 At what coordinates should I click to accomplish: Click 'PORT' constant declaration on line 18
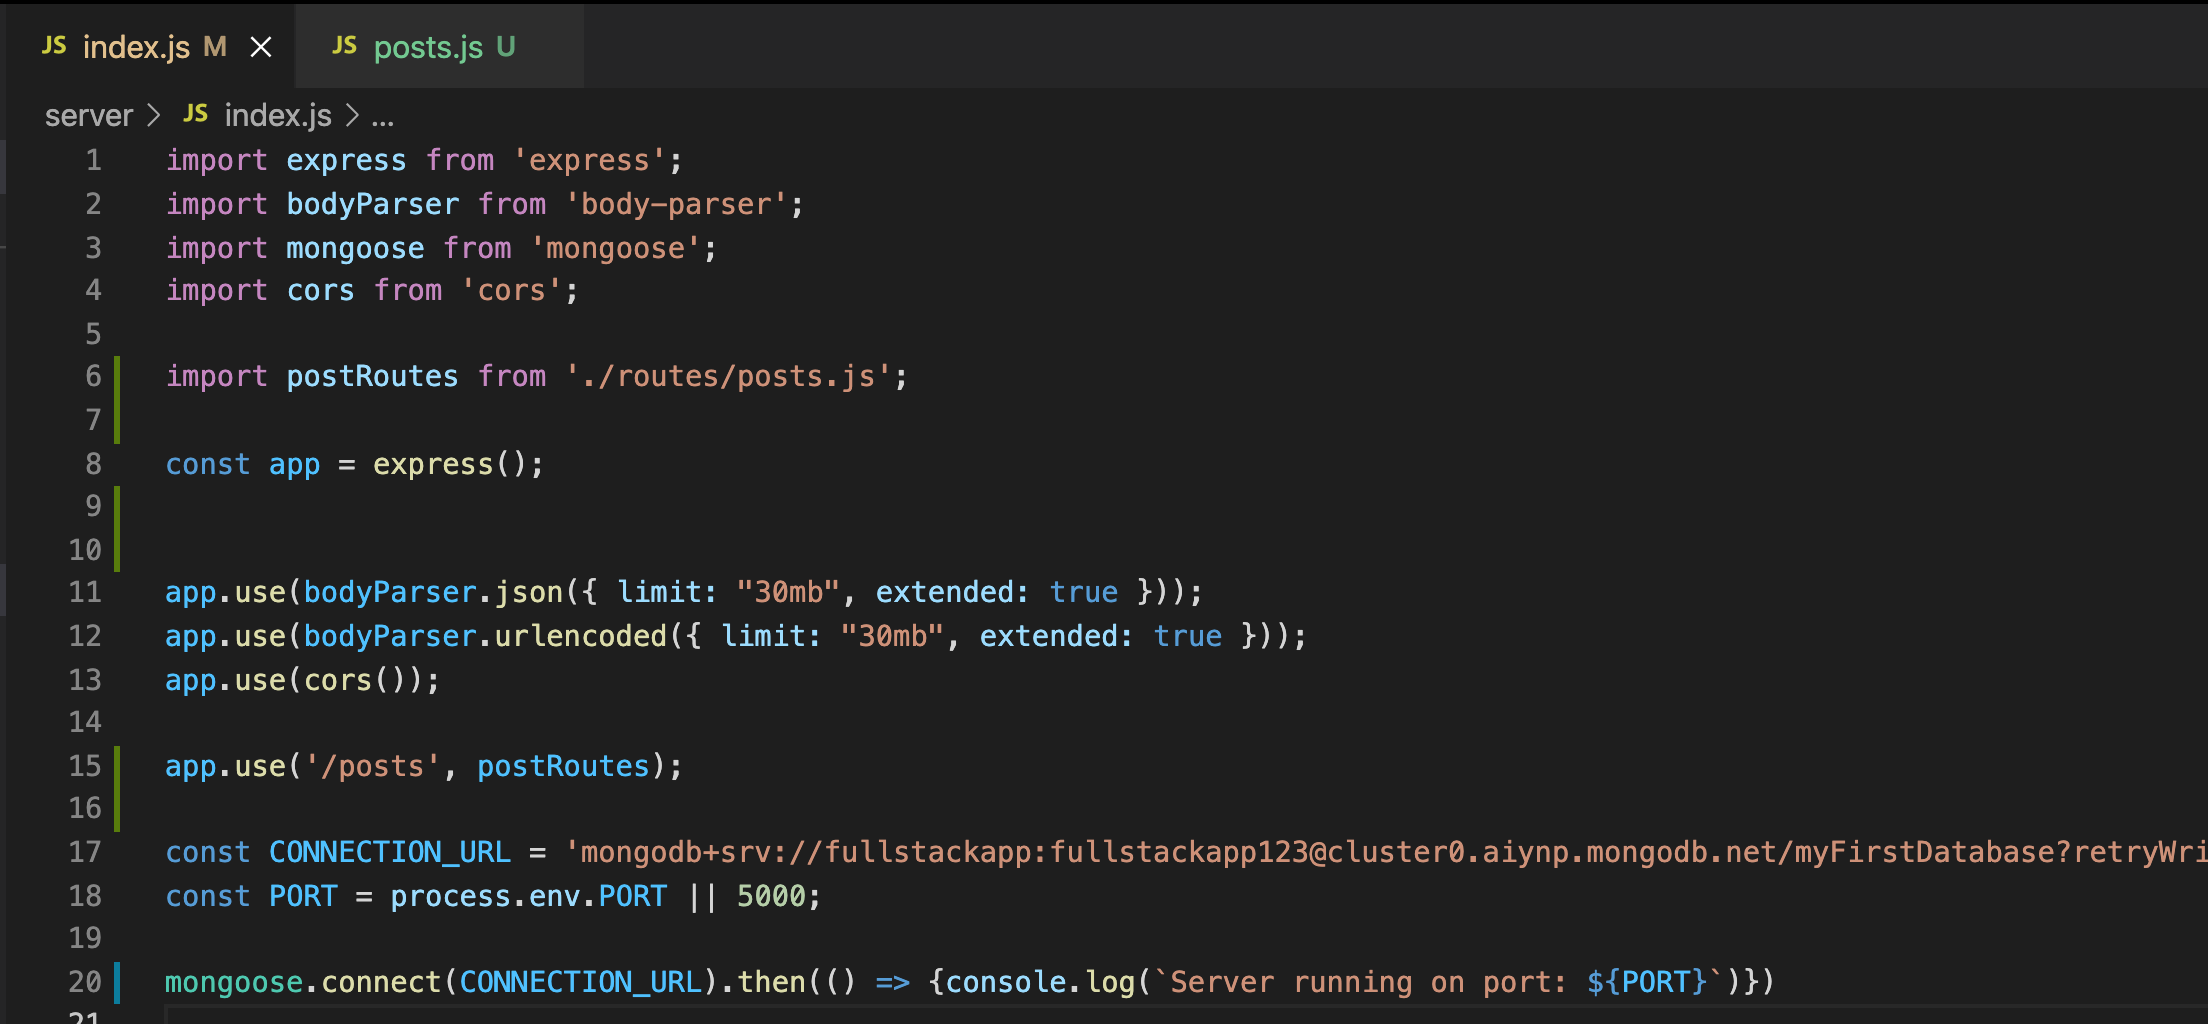(x=303, y=896)
